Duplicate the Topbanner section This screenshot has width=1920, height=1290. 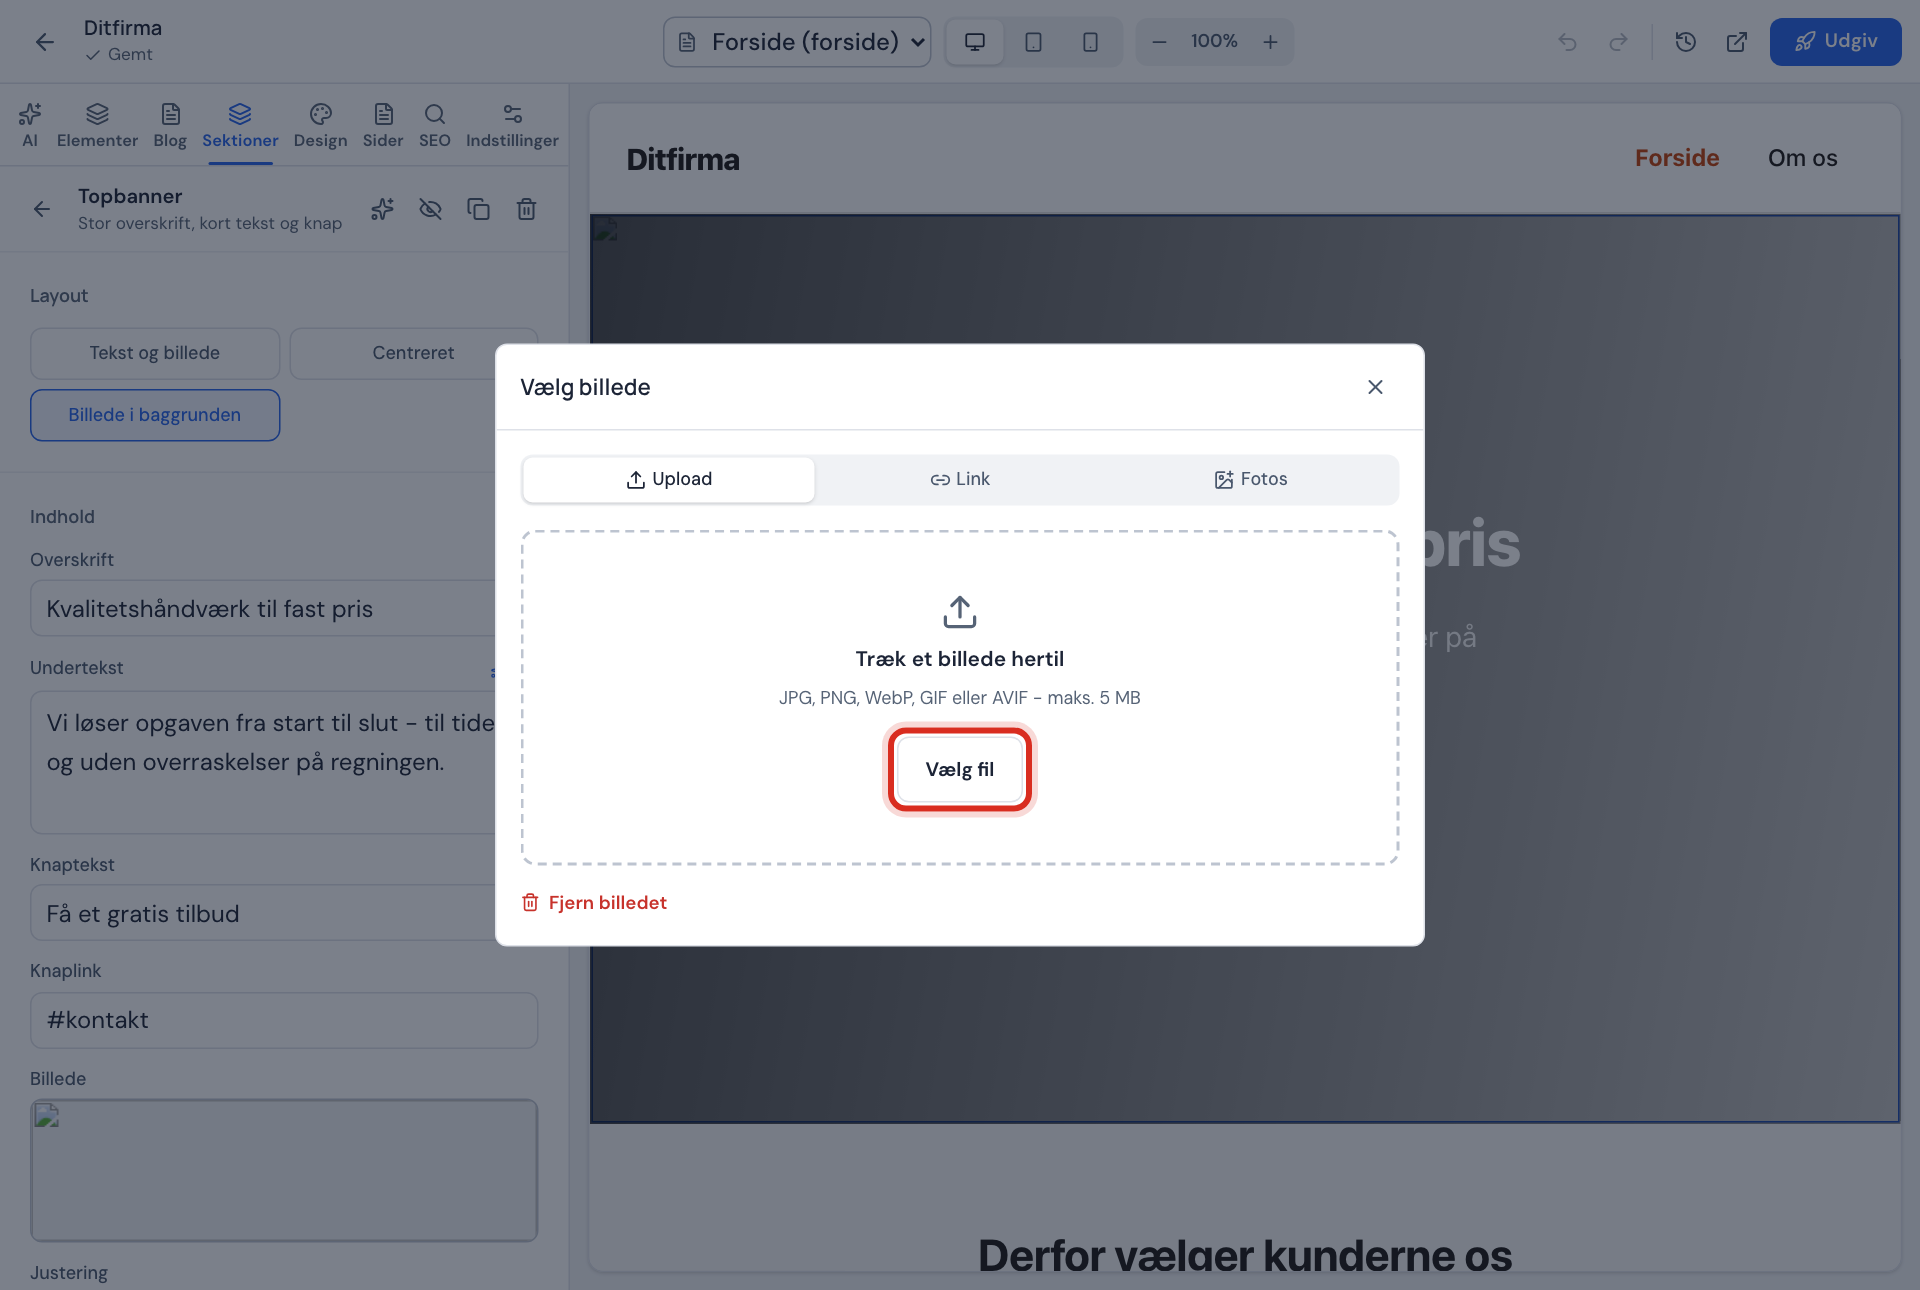(x=478, y=209)
